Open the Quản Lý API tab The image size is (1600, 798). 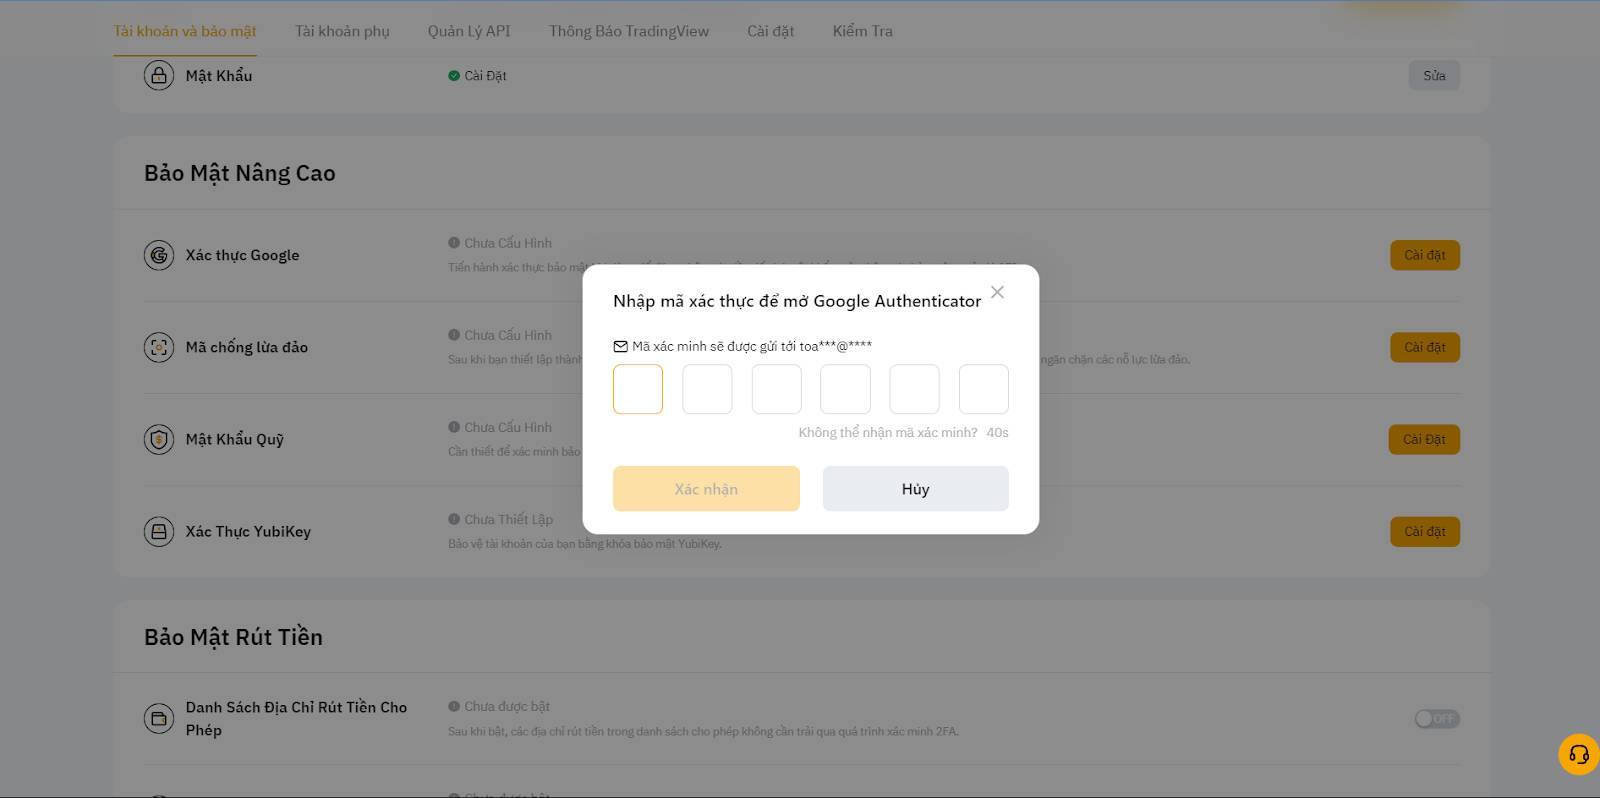click(x=469, y=31)
